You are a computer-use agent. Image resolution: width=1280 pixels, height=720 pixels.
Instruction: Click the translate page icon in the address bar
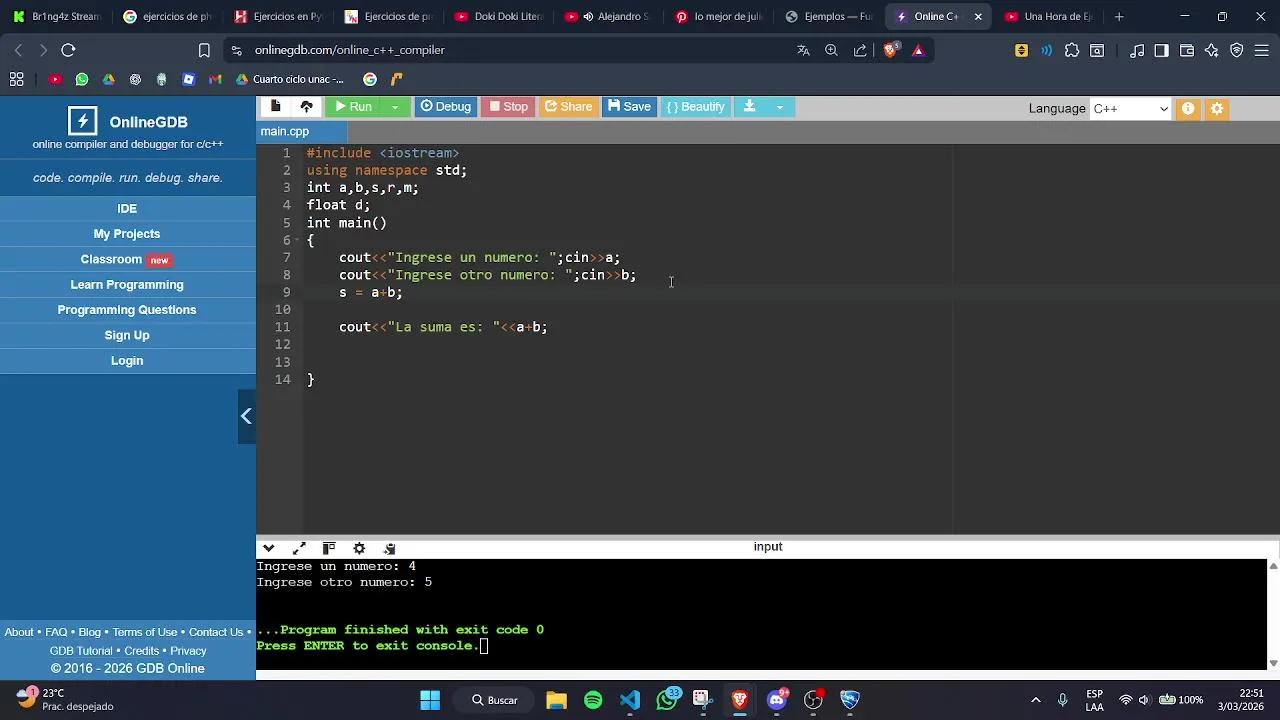(803, 50)
